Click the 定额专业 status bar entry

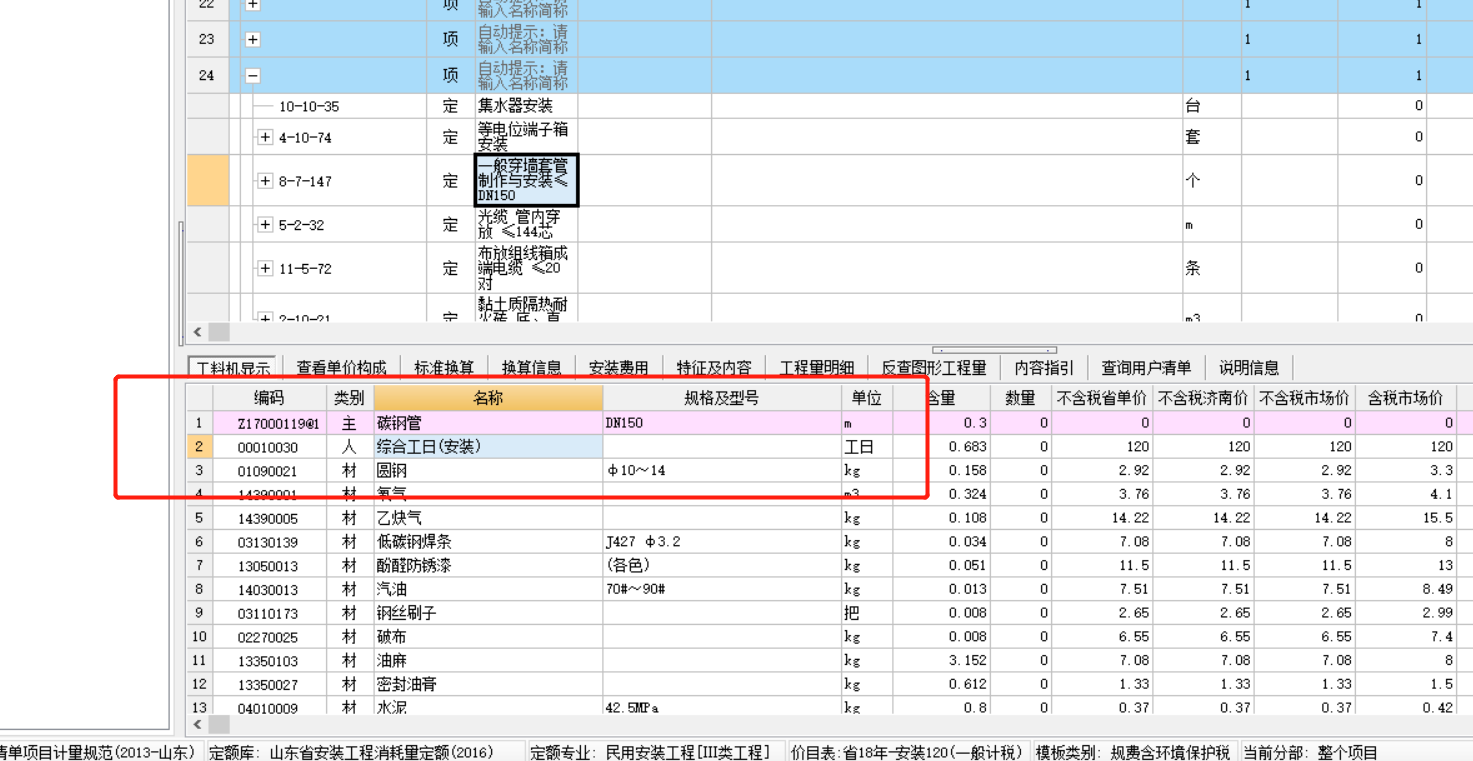[x=652, y=752]
